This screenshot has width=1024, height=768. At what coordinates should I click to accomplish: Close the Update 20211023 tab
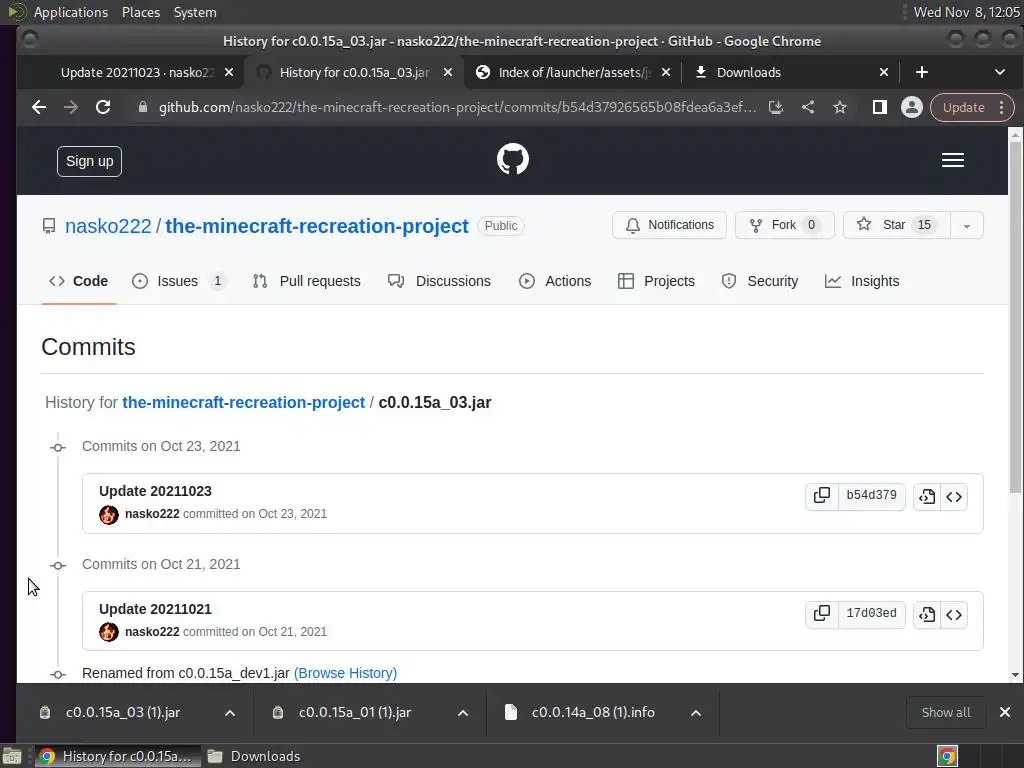click(229, 72)
